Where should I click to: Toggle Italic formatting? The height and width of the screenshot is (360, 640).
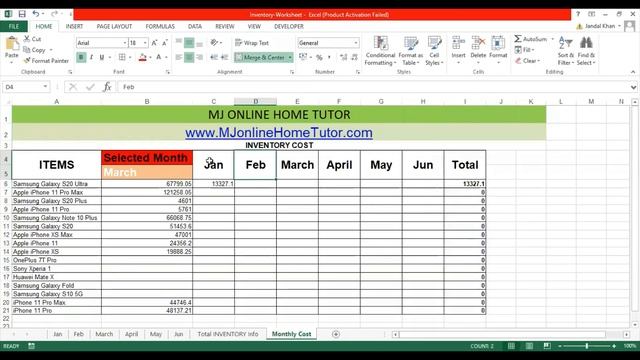(91, 57)
